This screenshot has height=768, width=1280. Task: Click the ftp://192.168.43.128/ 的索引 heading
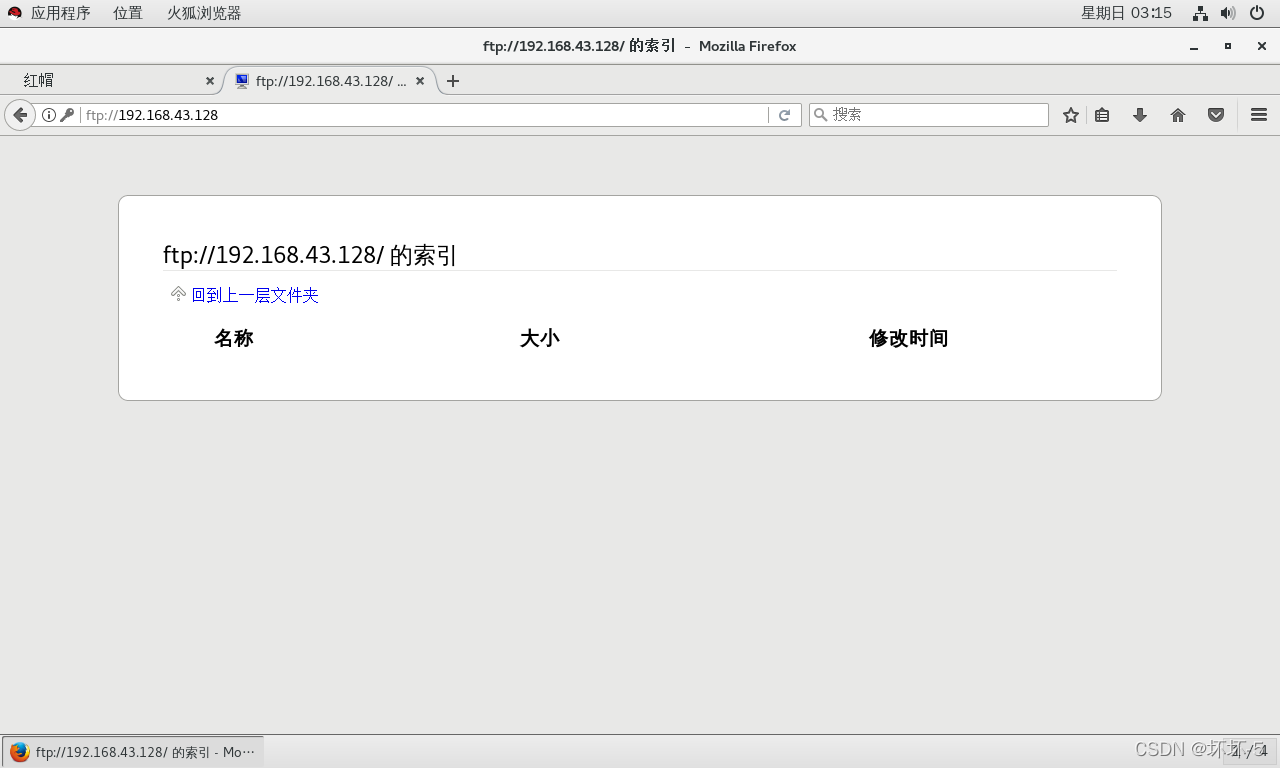tap(310, 255)
